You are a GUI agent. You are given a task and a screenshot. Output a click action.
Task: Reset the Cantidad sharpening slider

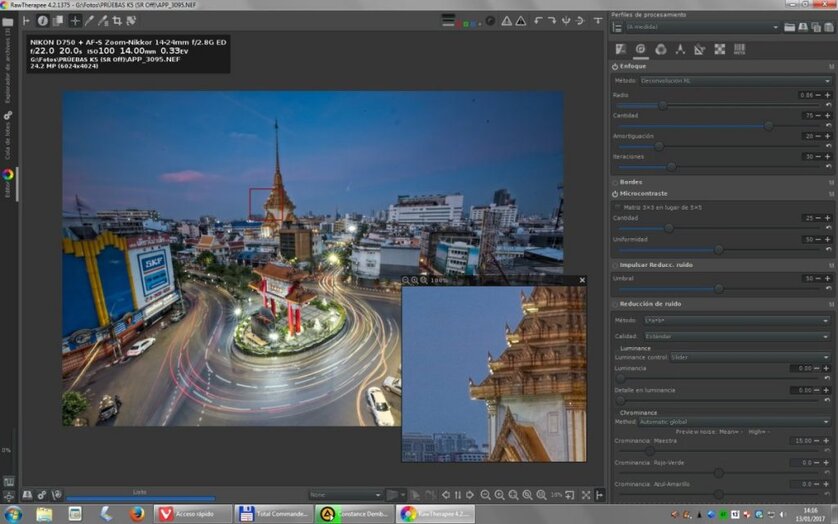pos(827,126)
